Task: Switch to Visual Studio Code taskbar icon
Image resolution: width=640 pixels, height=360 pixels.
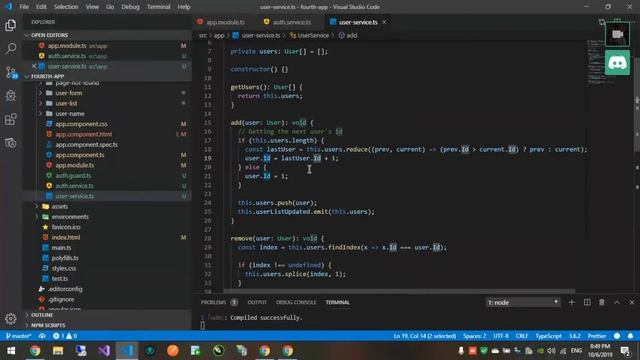Action: pos(127,351)
